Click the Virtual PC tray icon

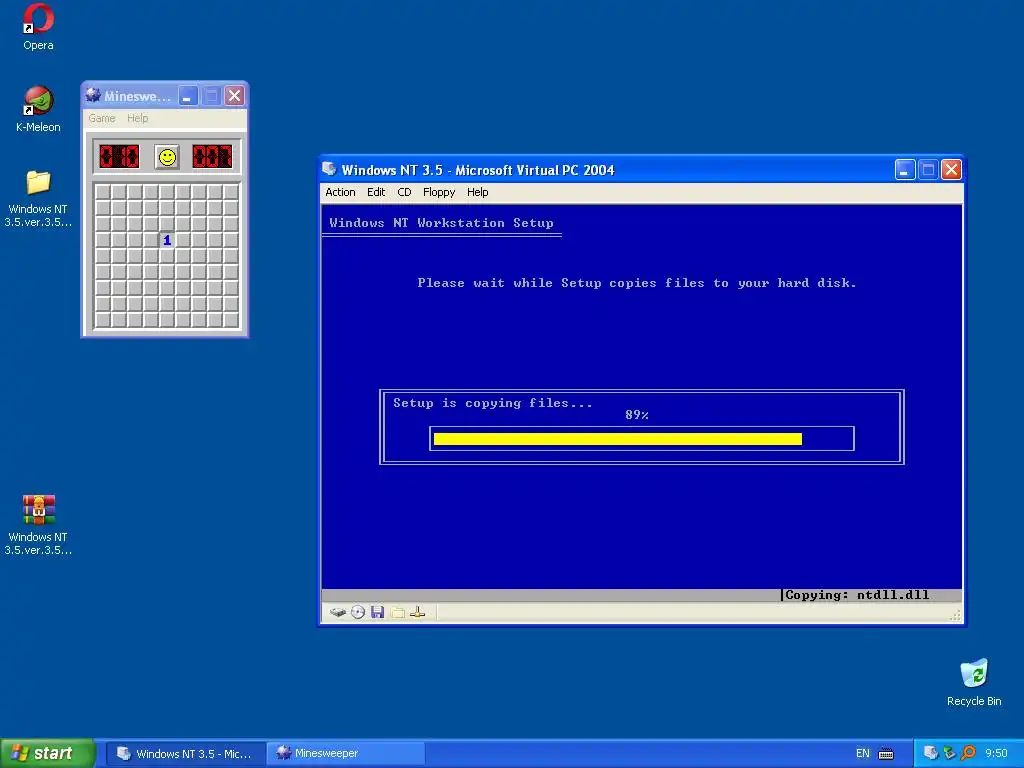[931, 753]
